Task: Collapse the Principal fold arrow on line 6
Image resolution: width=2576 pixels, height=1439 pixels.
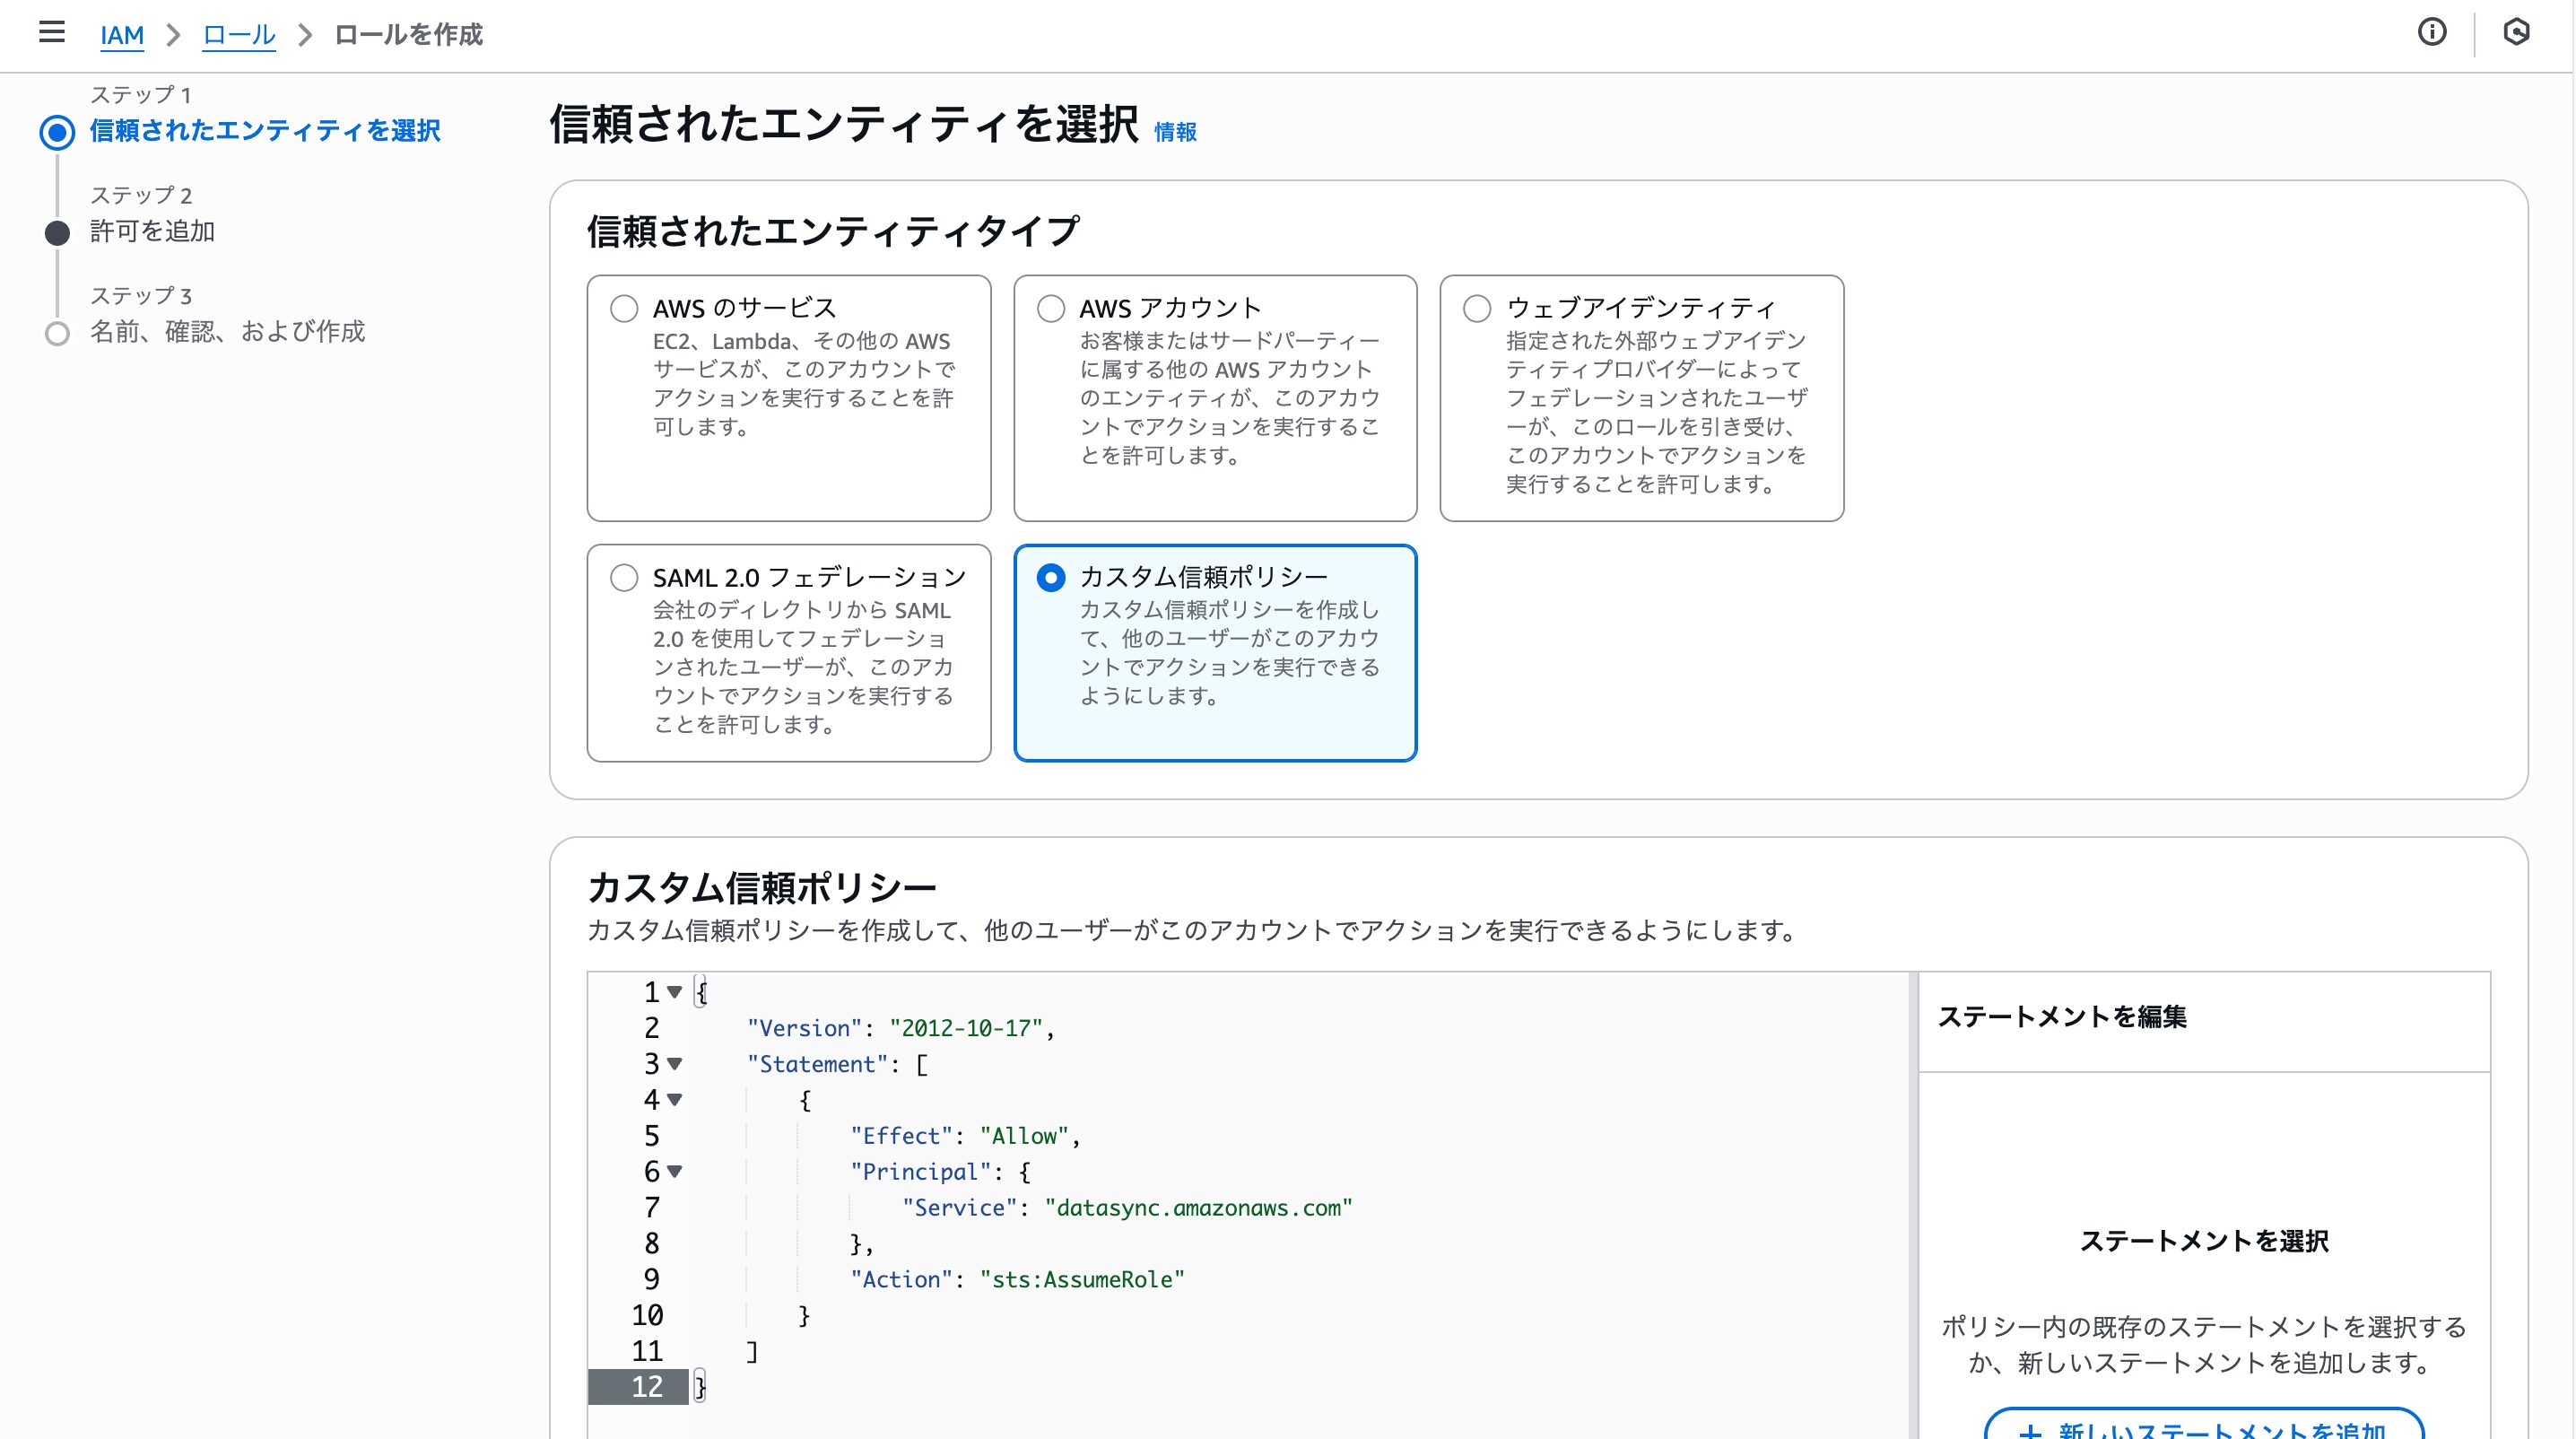Action: 675,1171
